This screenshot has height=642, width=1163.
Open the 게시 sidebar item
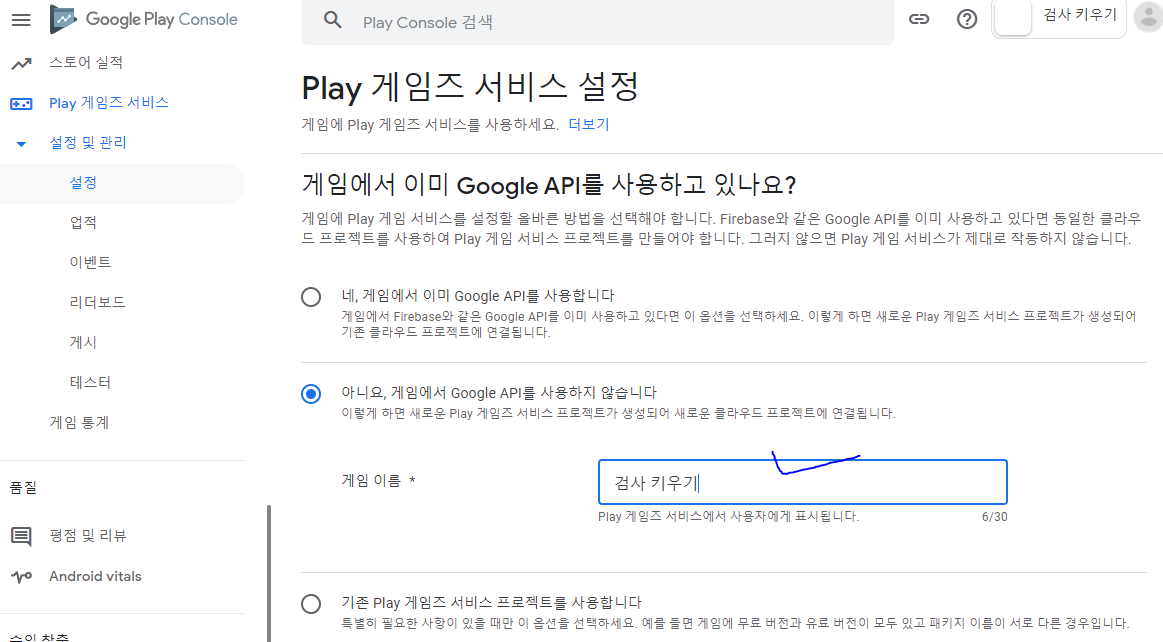click(83, 342)
